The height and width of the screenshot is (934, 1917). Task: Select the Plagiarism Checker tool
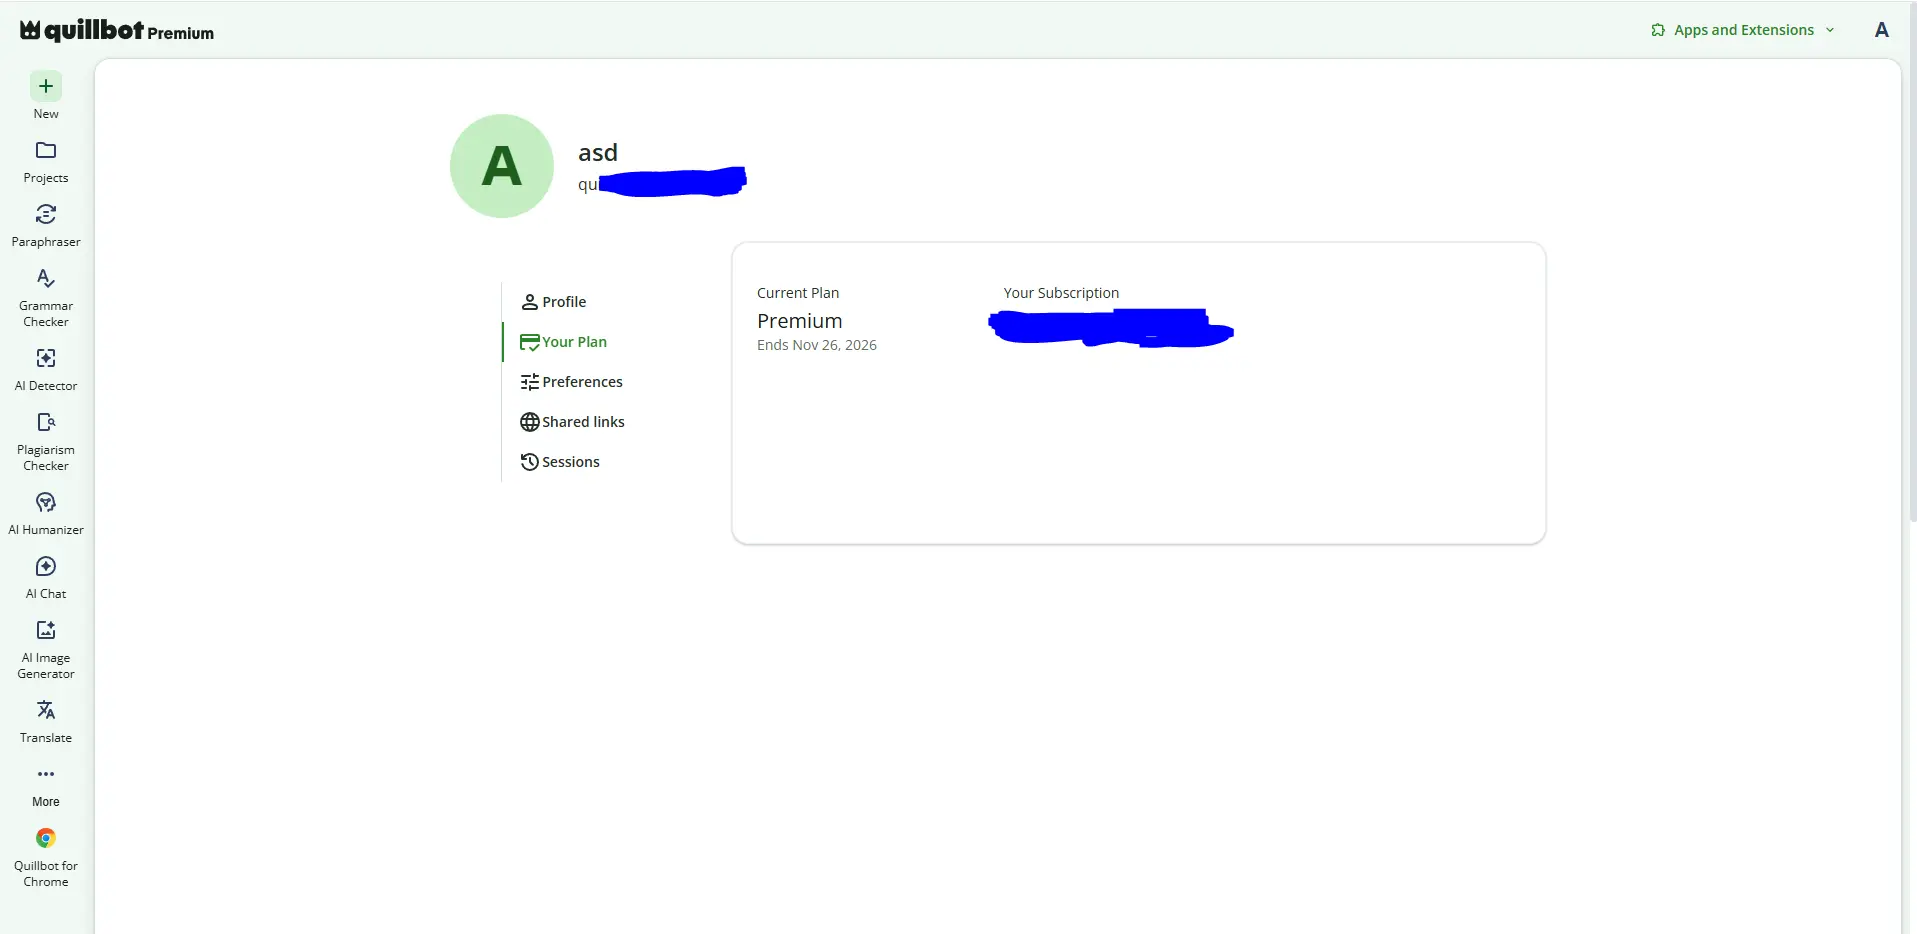[x=46, y=442]
